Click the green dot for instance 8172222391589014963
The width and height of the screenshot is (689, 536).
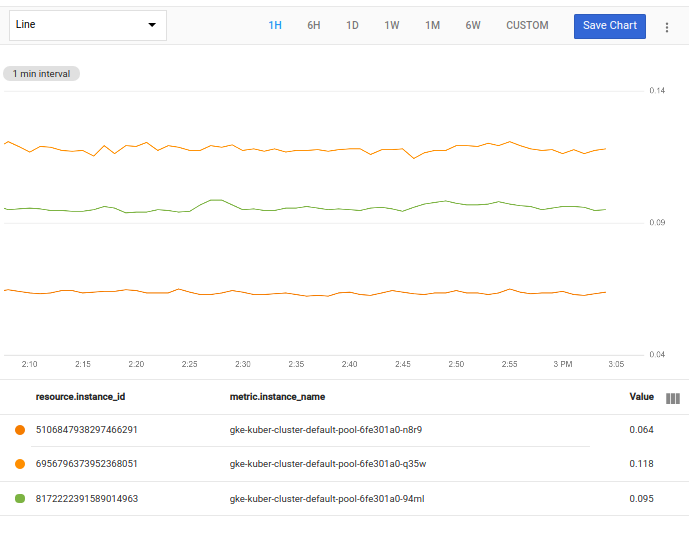click(20, 498)
